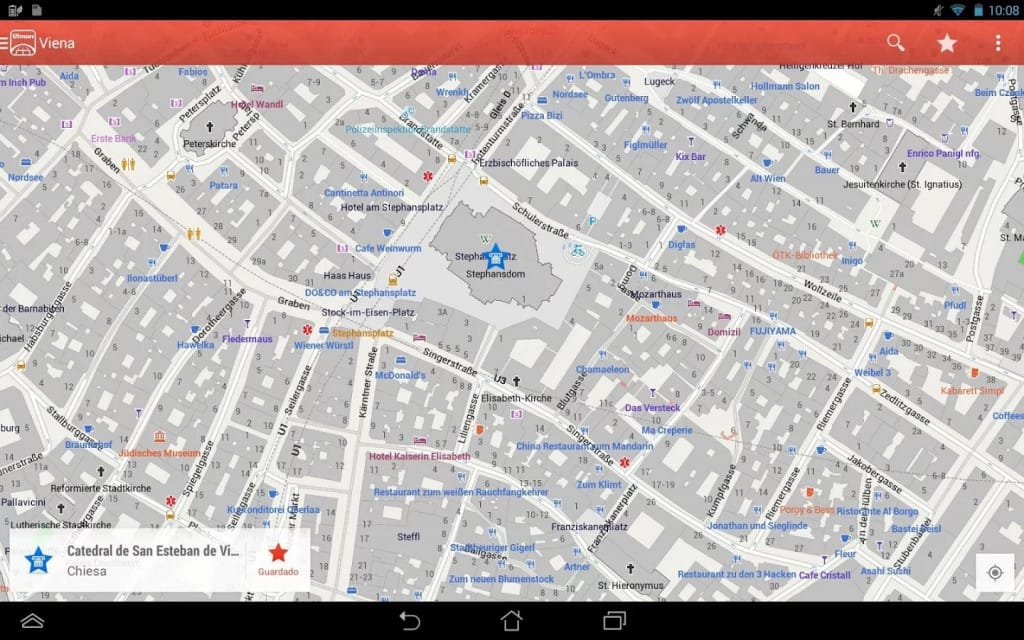The width and height of the screenshot is (1024, 640).
Task: Open recent apps from the navigation bar
Action: 612,620
